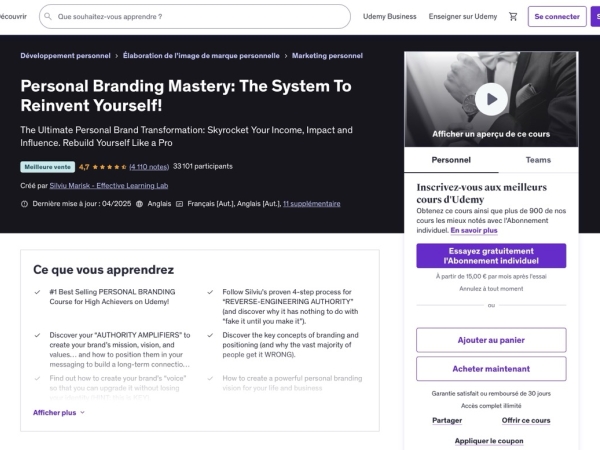Click 'À partir de 15,00 € par mois' text
The image size is (600, 450).
tap(491, 276)
